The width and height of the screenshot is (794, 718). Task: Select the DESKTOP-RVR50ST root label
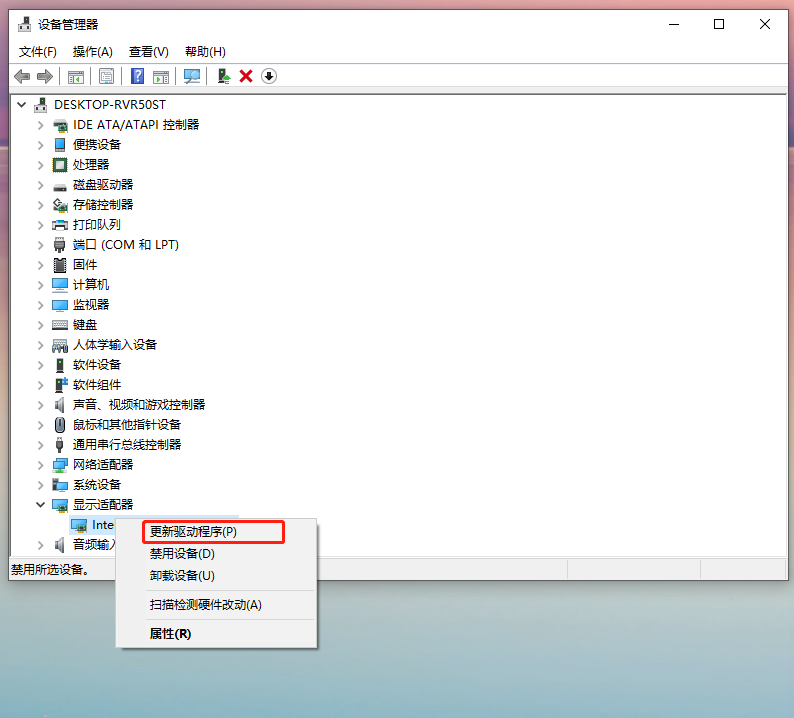point(110,105)
